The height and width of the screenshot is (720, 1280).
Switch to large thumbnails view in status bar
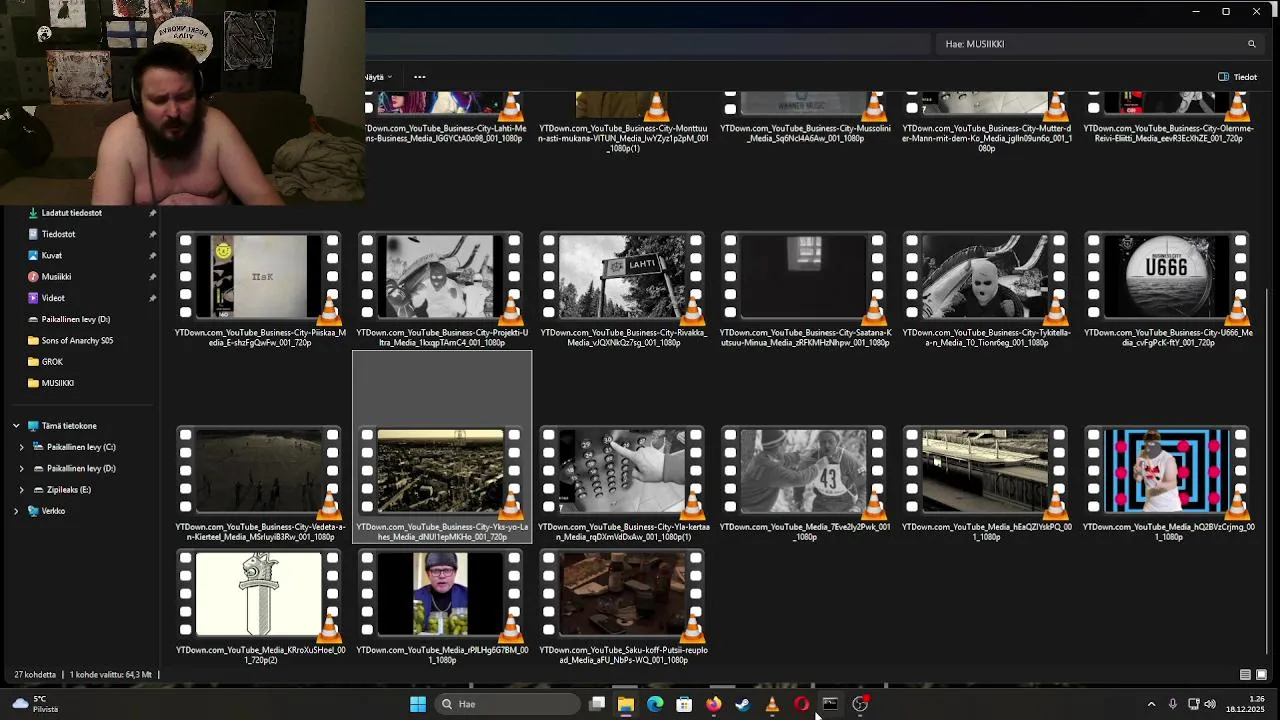(1261, 675)
